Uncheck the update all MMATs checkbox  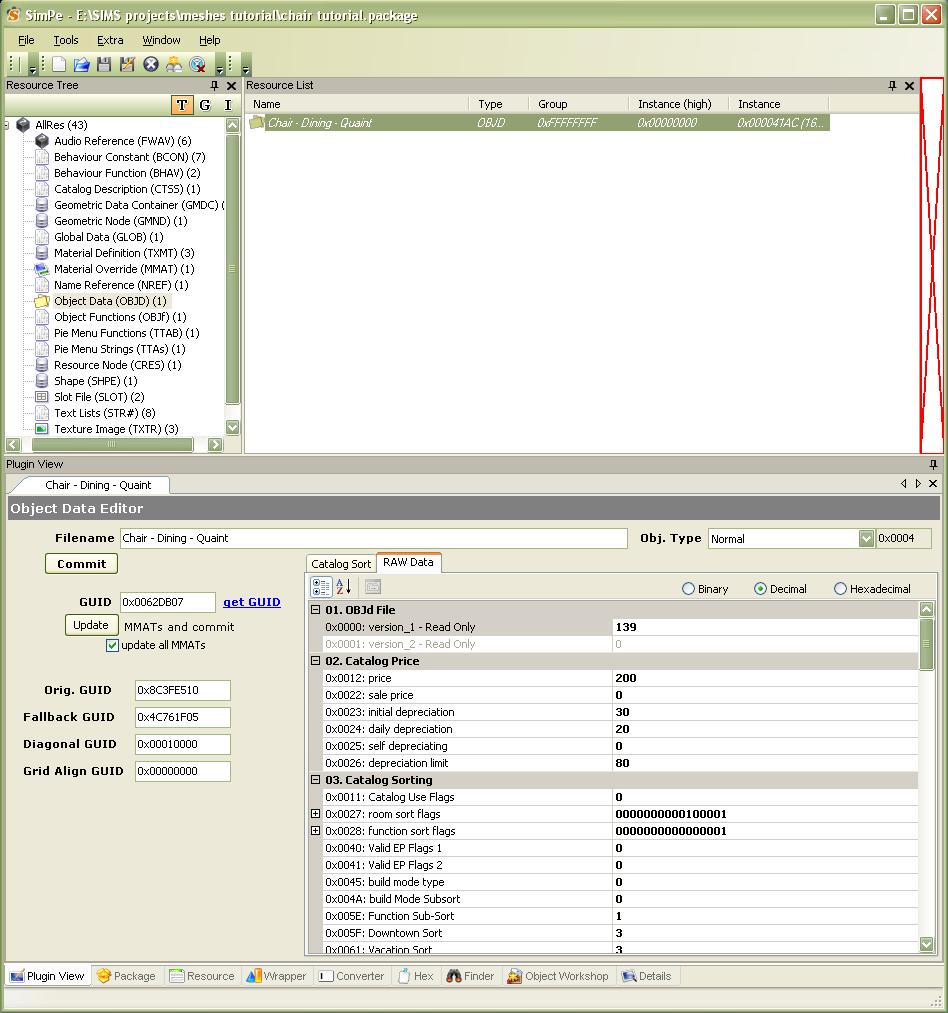(112, 645)
